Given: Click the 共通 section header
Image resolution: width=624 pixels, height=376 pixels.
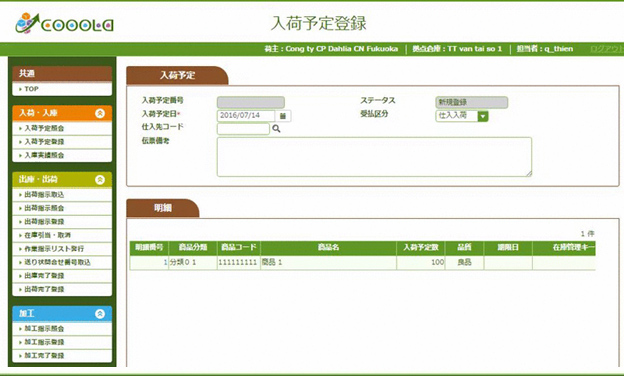Looking at the screenshot, I should (62, 74).
